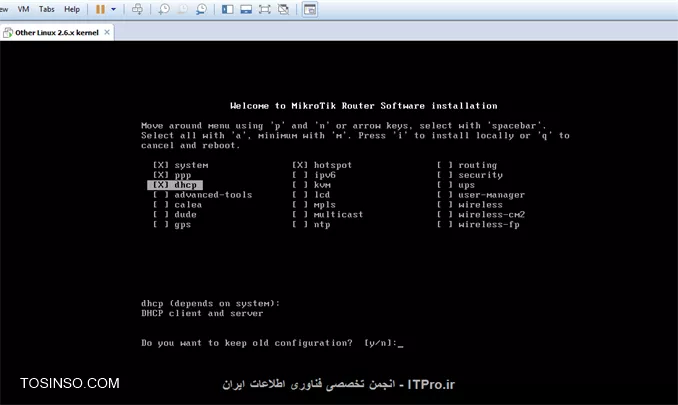The width and height of the screenshot is (678, 405).
Task: Send Ctrl+Alt+Del to the VM
Action: [137, 9]
